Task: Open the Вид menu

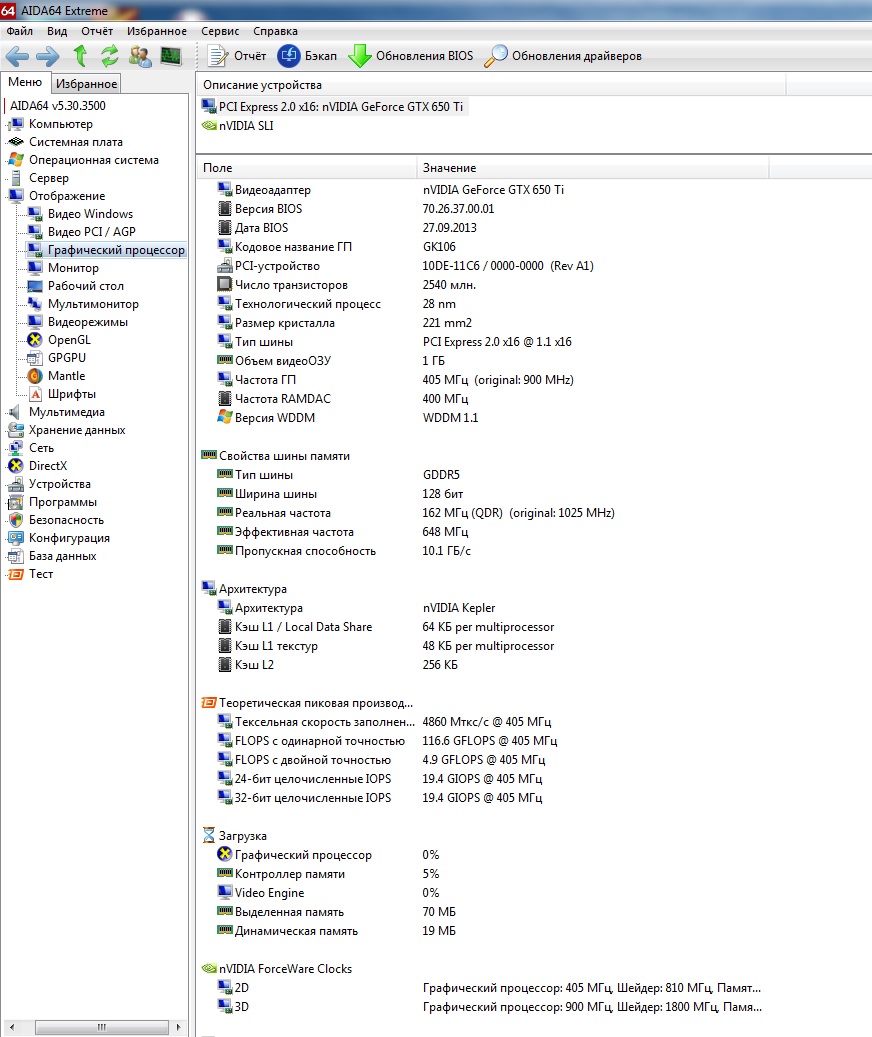Action: tap(57, 31)
